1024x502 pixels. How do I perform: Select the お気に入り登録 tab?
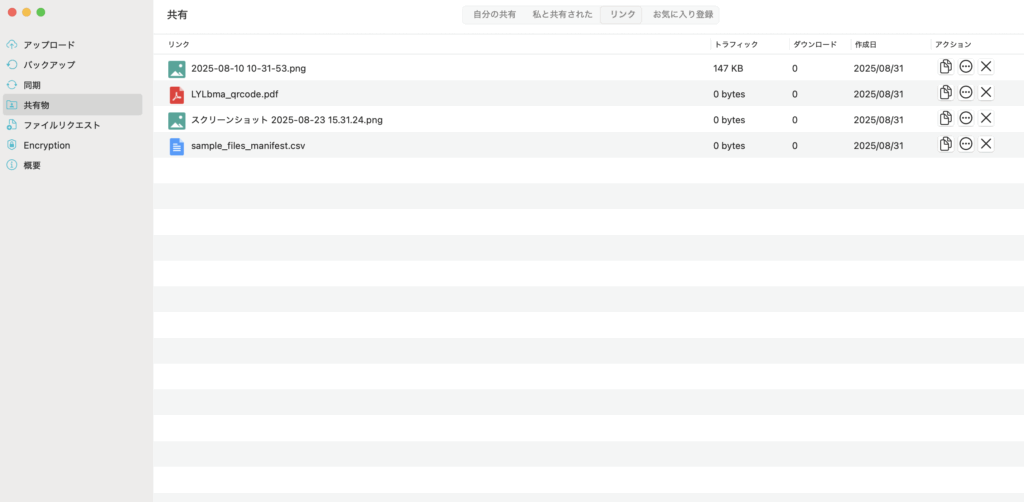pyautogui.click(x=684, y=15)
